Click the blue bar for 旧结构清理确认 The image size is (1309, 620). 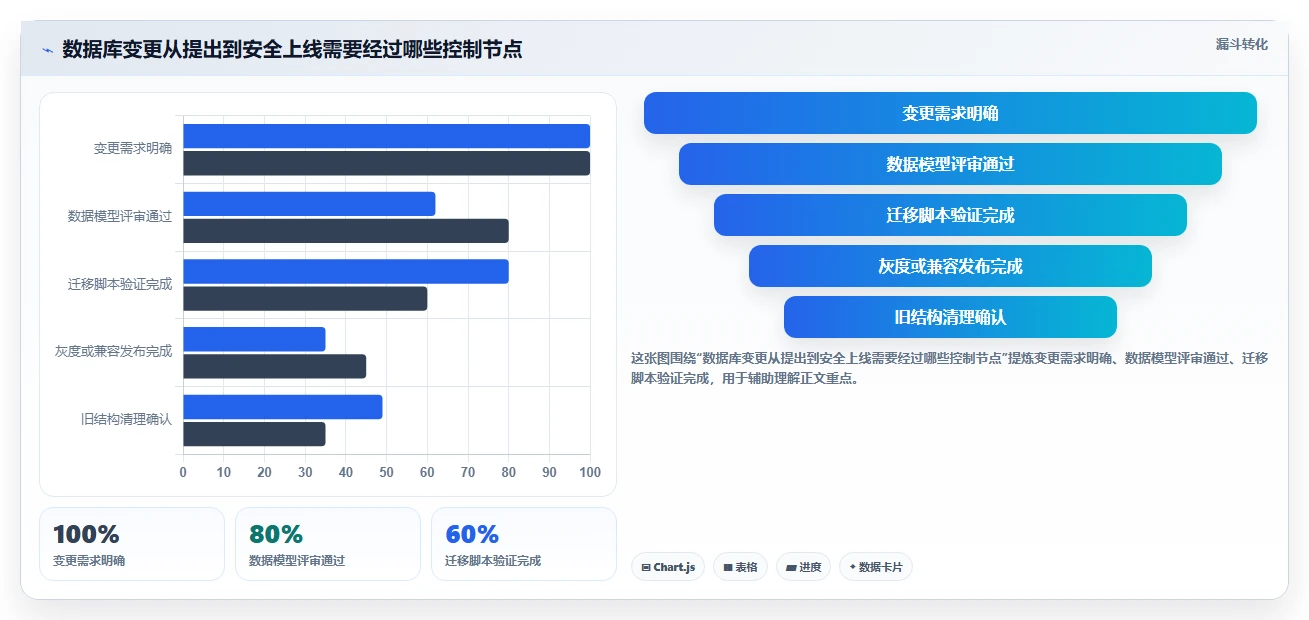283,407
